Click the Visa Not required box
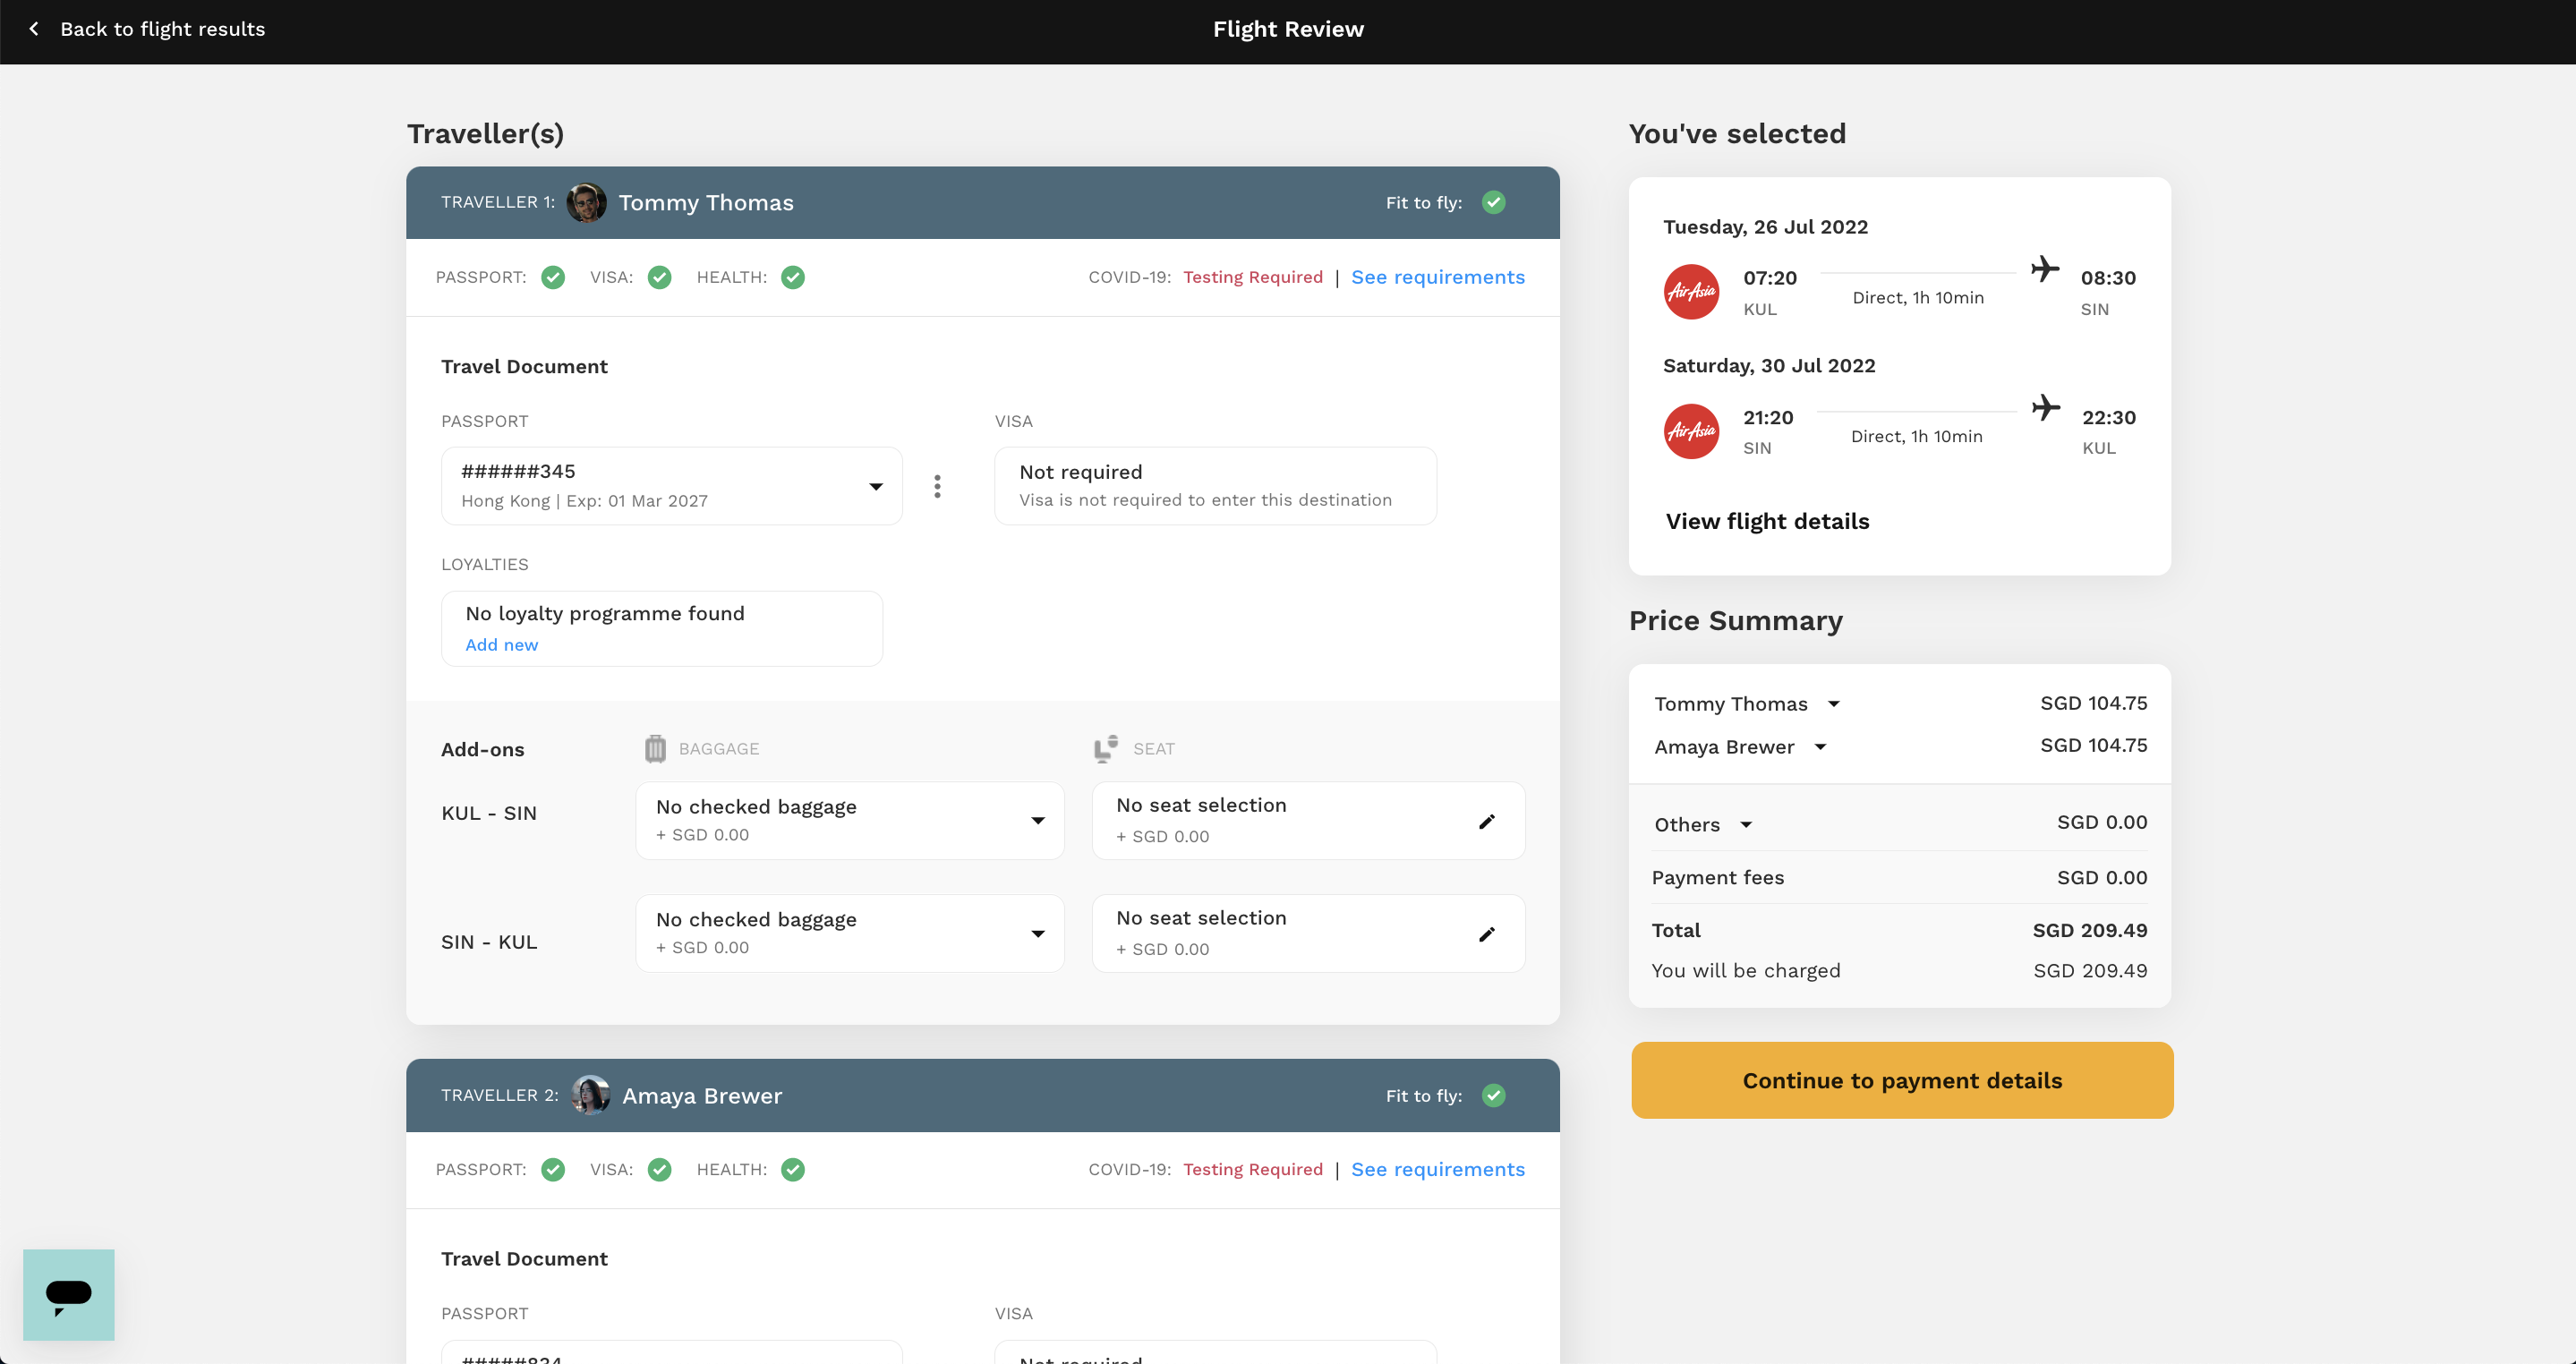Viewport: 2576px width, 1364px height. (x=1215, y=487)
